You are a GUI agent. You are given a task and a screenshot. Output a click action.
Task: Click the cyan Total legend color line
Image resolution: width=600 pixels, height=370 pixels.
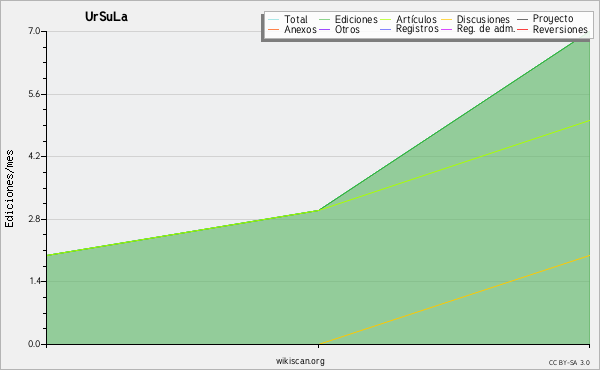274,20
